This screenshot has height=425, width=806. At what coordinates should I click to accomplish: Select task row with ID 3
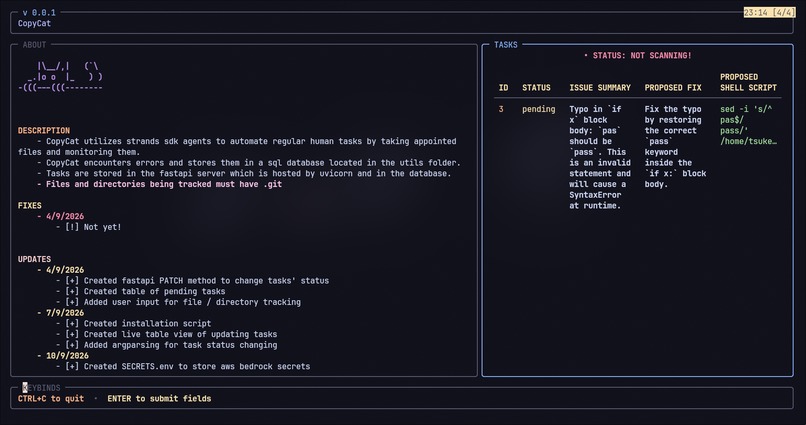(x=637, y=157)
